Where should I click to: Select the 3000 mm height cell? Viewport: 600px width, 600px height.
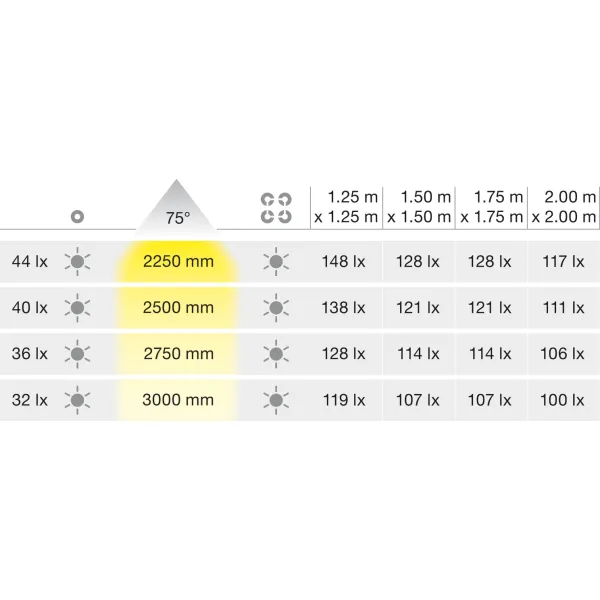point(178,400)
